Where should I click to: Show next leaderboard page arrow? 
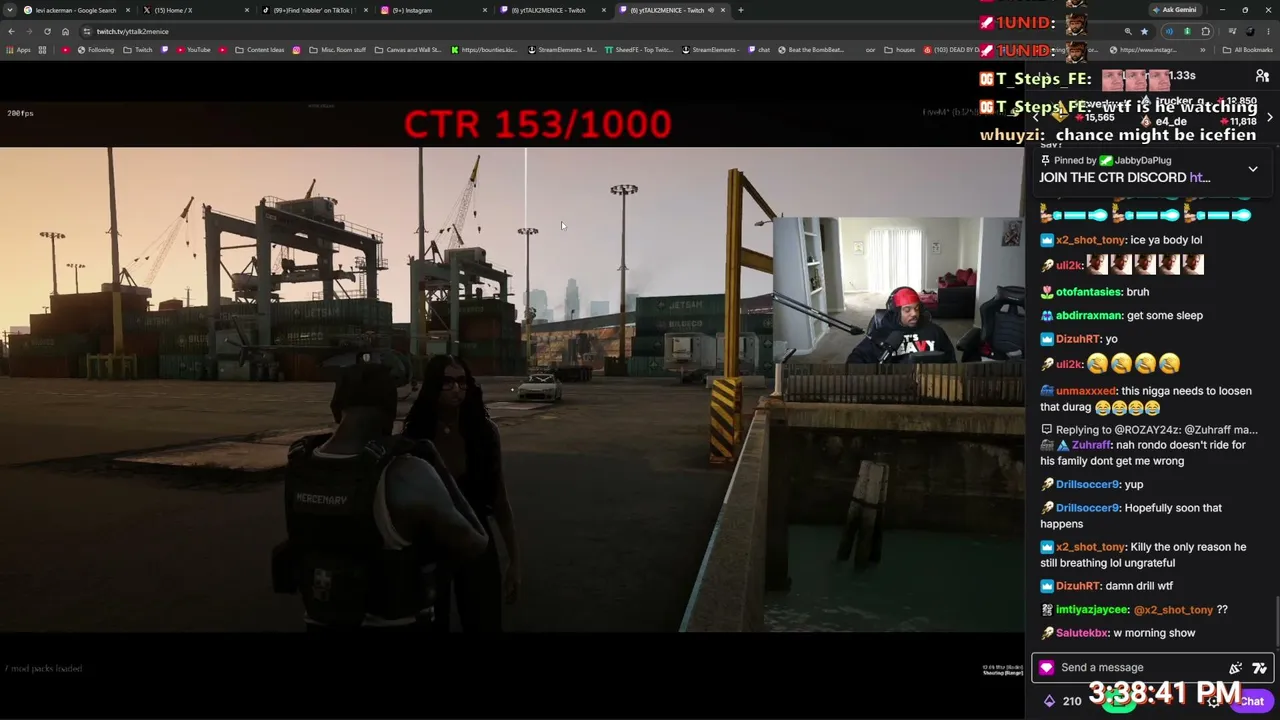click(1270, 117)
